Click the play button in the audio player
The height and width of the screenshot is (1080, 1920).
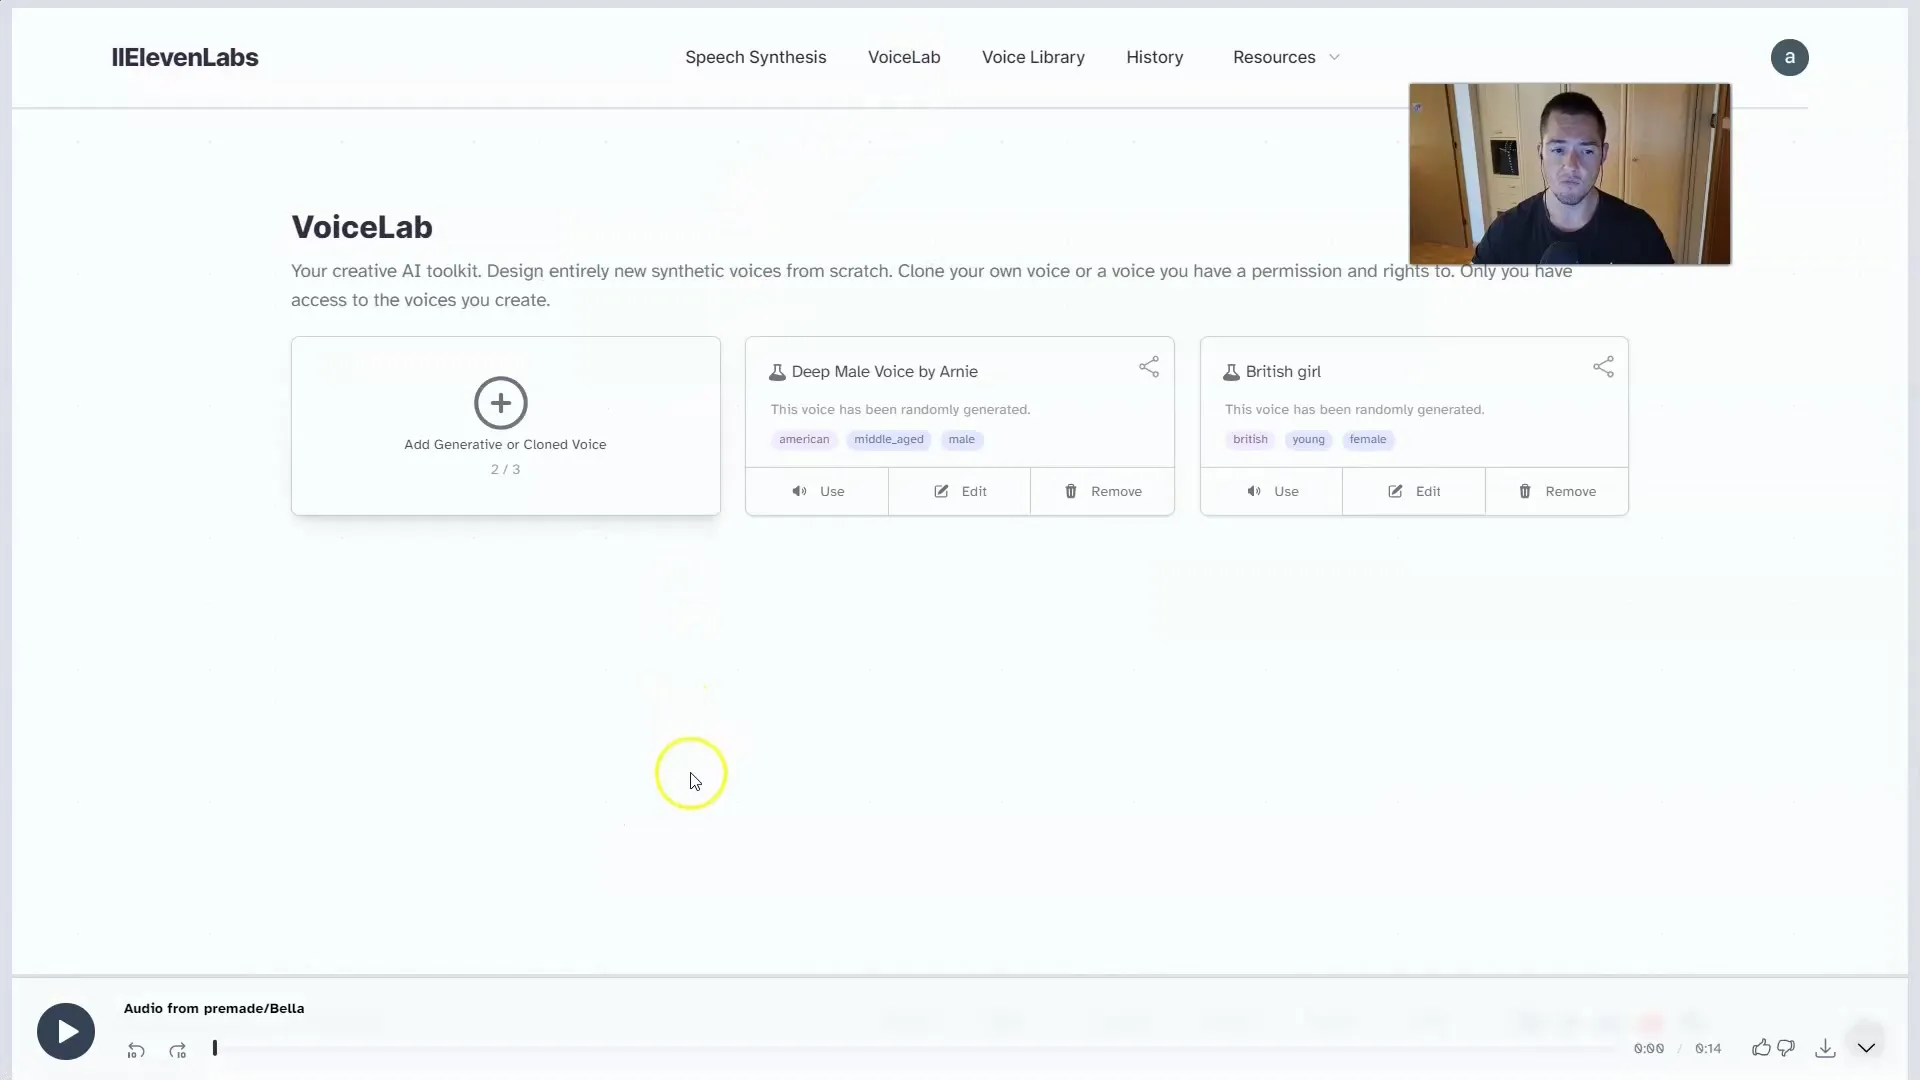pos(65,1031)
